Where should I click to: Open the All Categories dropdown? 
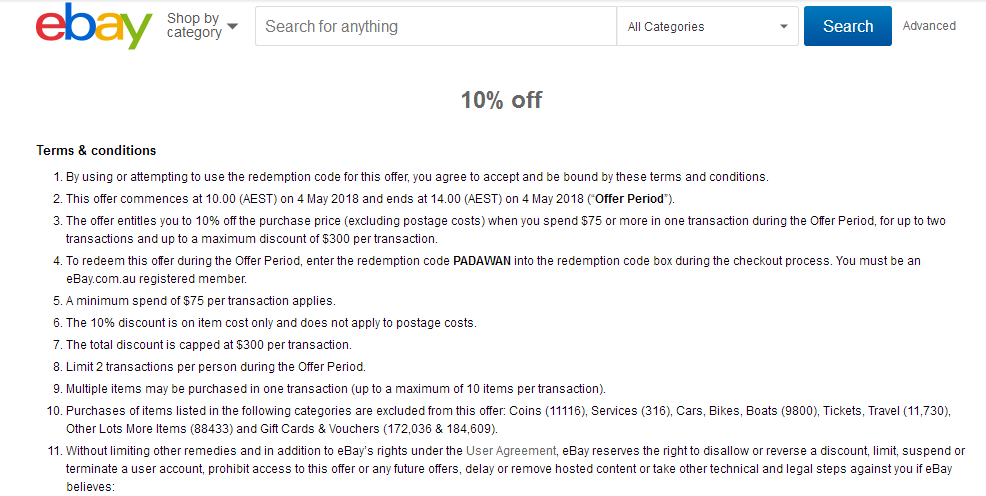click(x=707, y=26)
